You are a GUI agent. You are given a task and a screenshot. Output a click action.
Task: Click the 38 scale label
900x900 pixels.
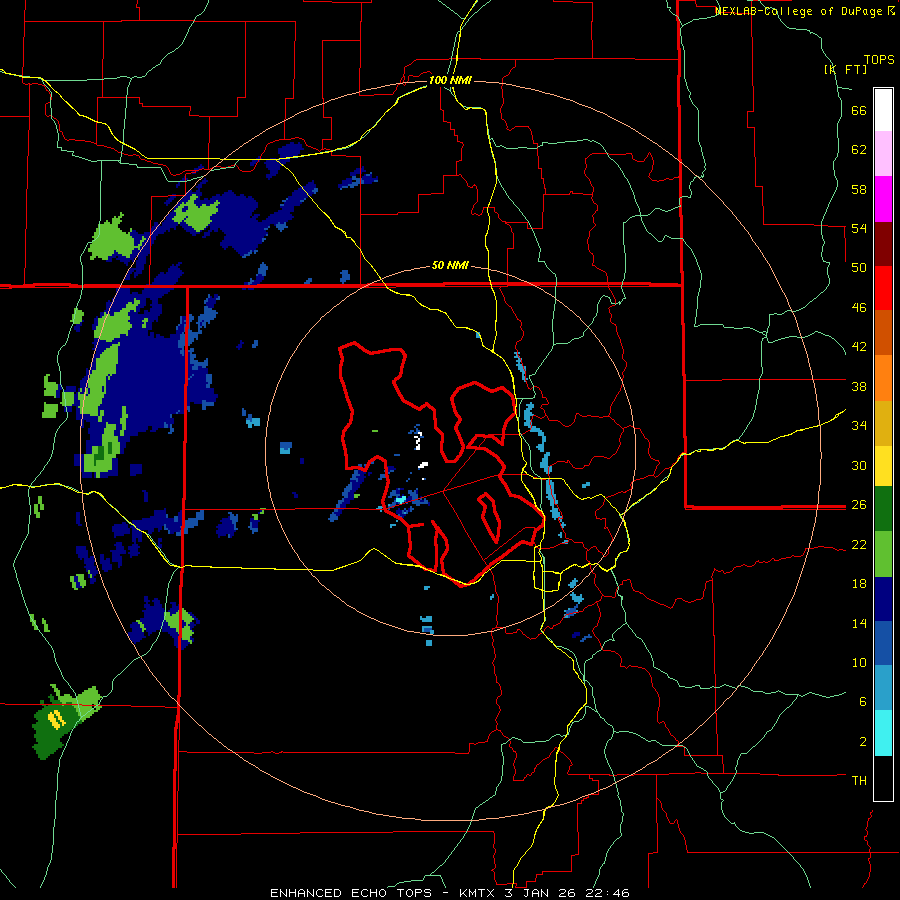pyautogui.click(x=859, y=386)
